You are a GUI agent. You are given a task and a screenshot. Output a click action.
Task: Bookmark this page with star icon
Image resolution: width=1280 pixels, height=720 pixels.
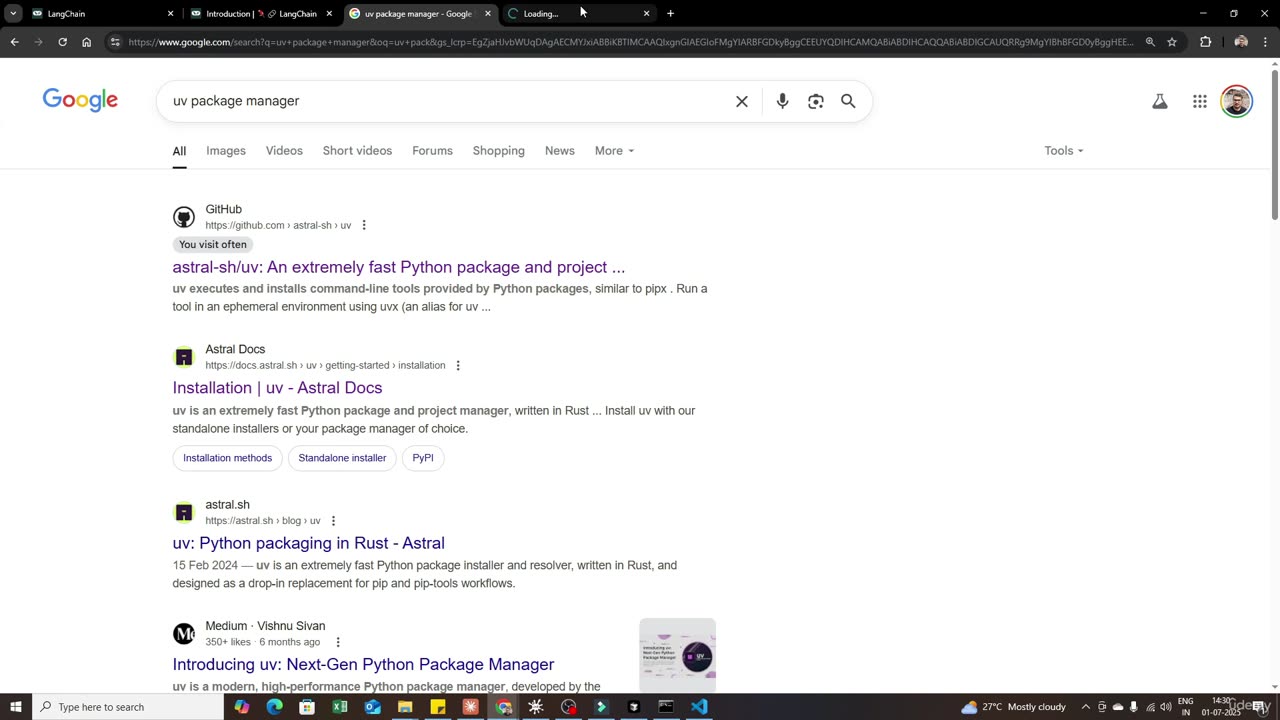click(x=1172, y=42)
